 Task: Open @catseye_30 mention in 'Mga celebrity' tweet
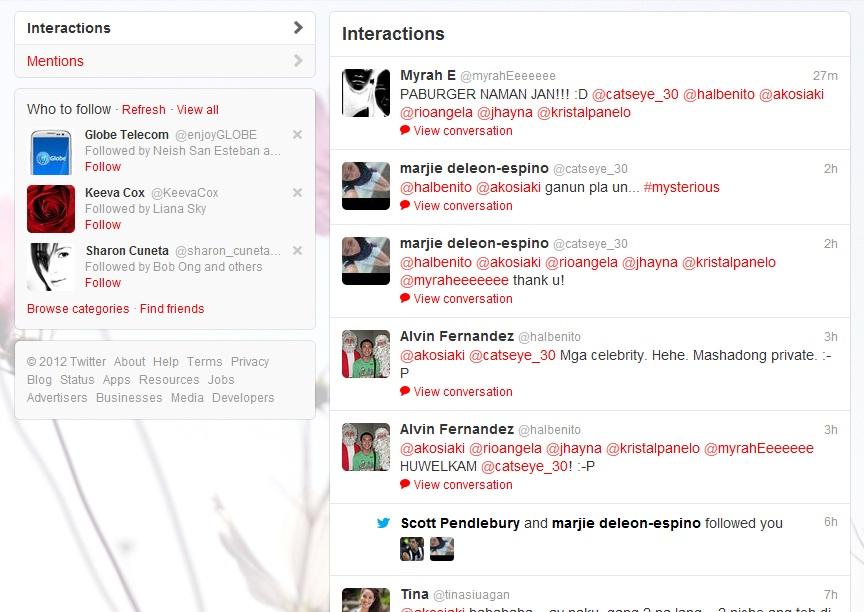[x=512, y=355]
